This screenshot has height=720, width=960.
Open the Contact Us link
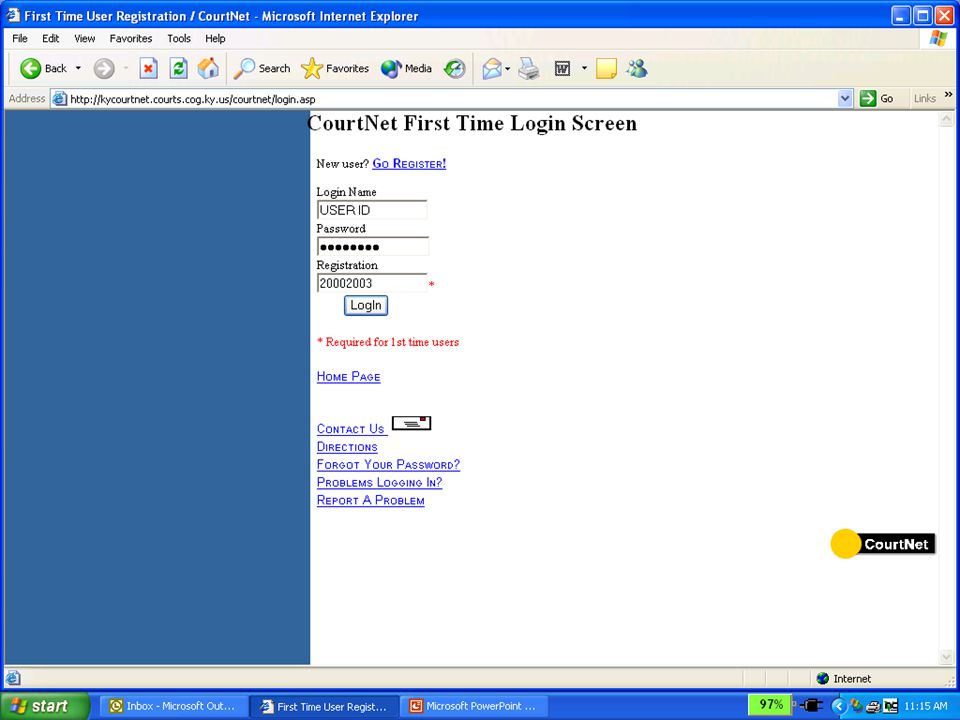pyautogui.click(x=351, y=429)
